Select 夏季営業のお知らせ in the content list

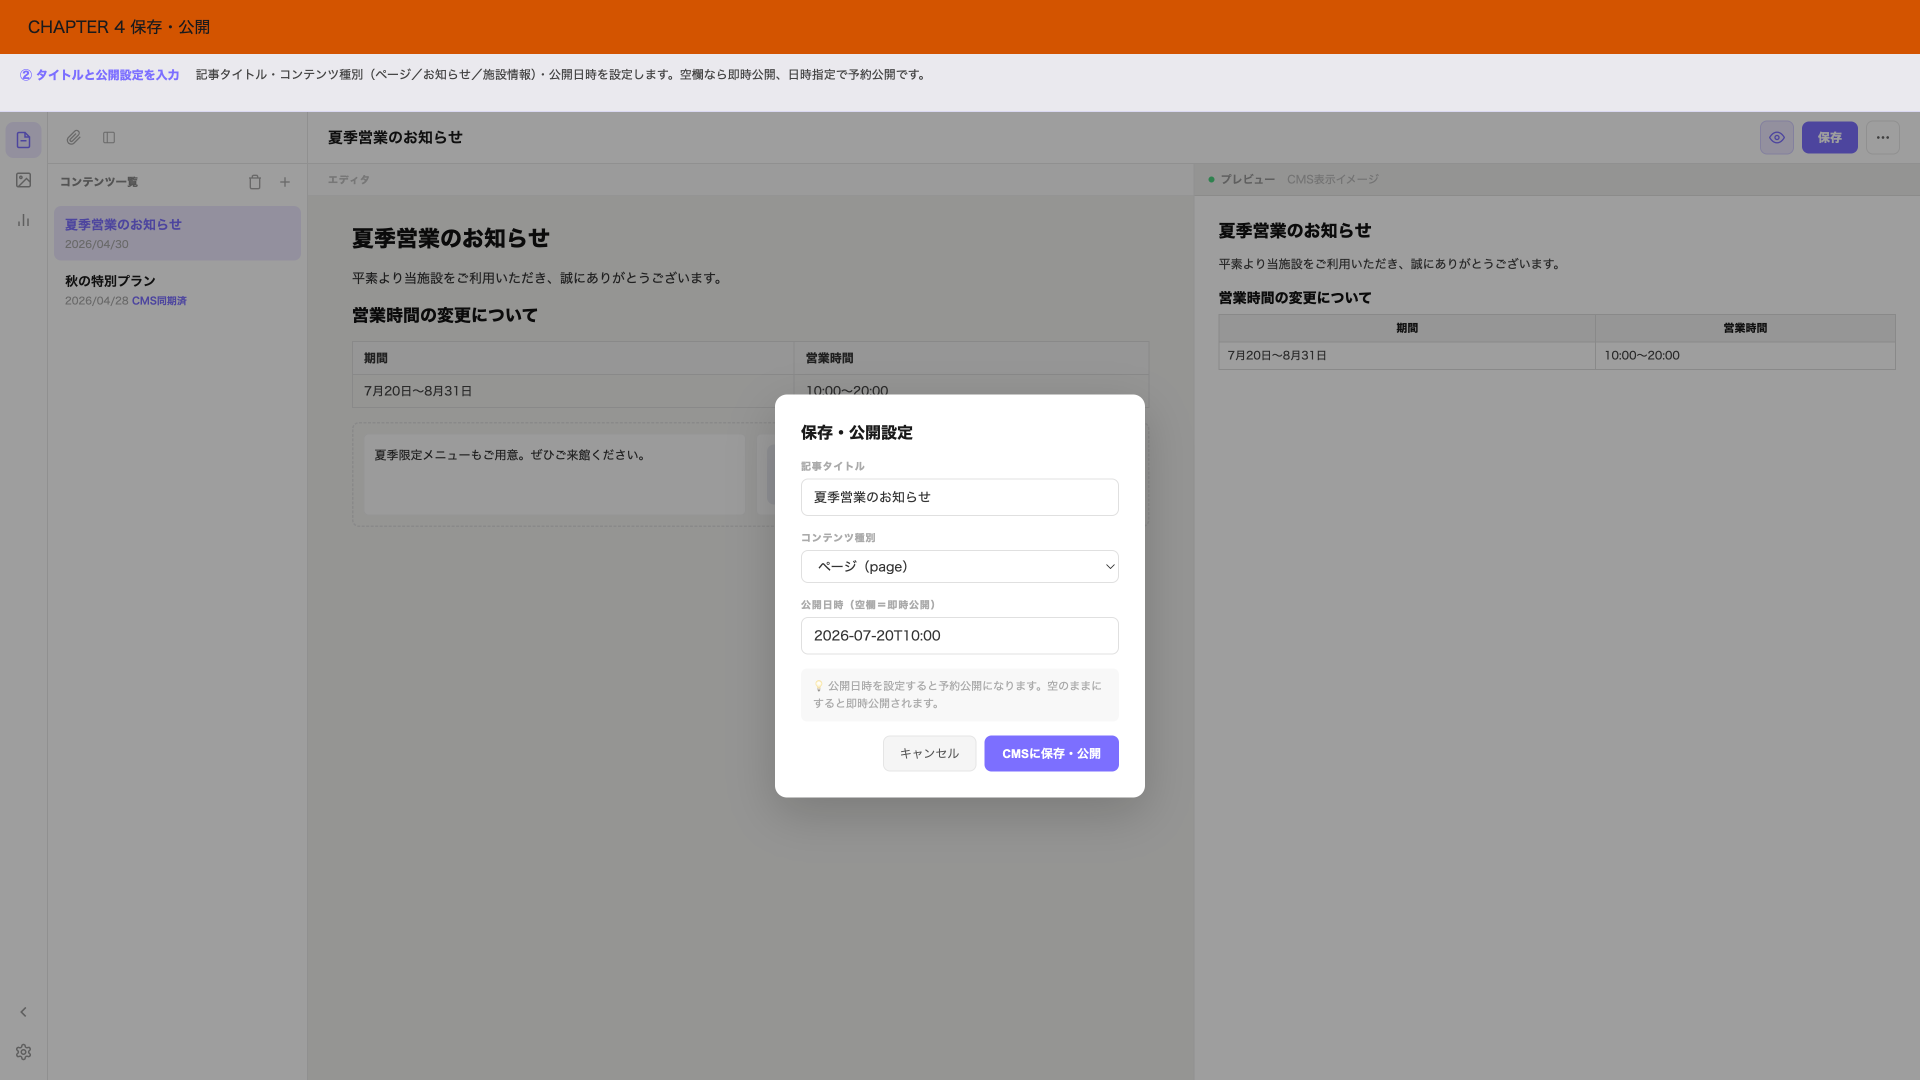(177, 233)
